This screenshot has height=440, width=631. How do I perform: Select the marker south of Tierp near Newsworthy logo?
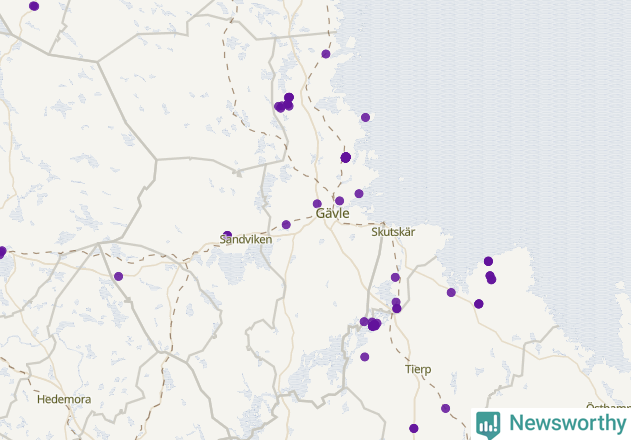(445, 409)
